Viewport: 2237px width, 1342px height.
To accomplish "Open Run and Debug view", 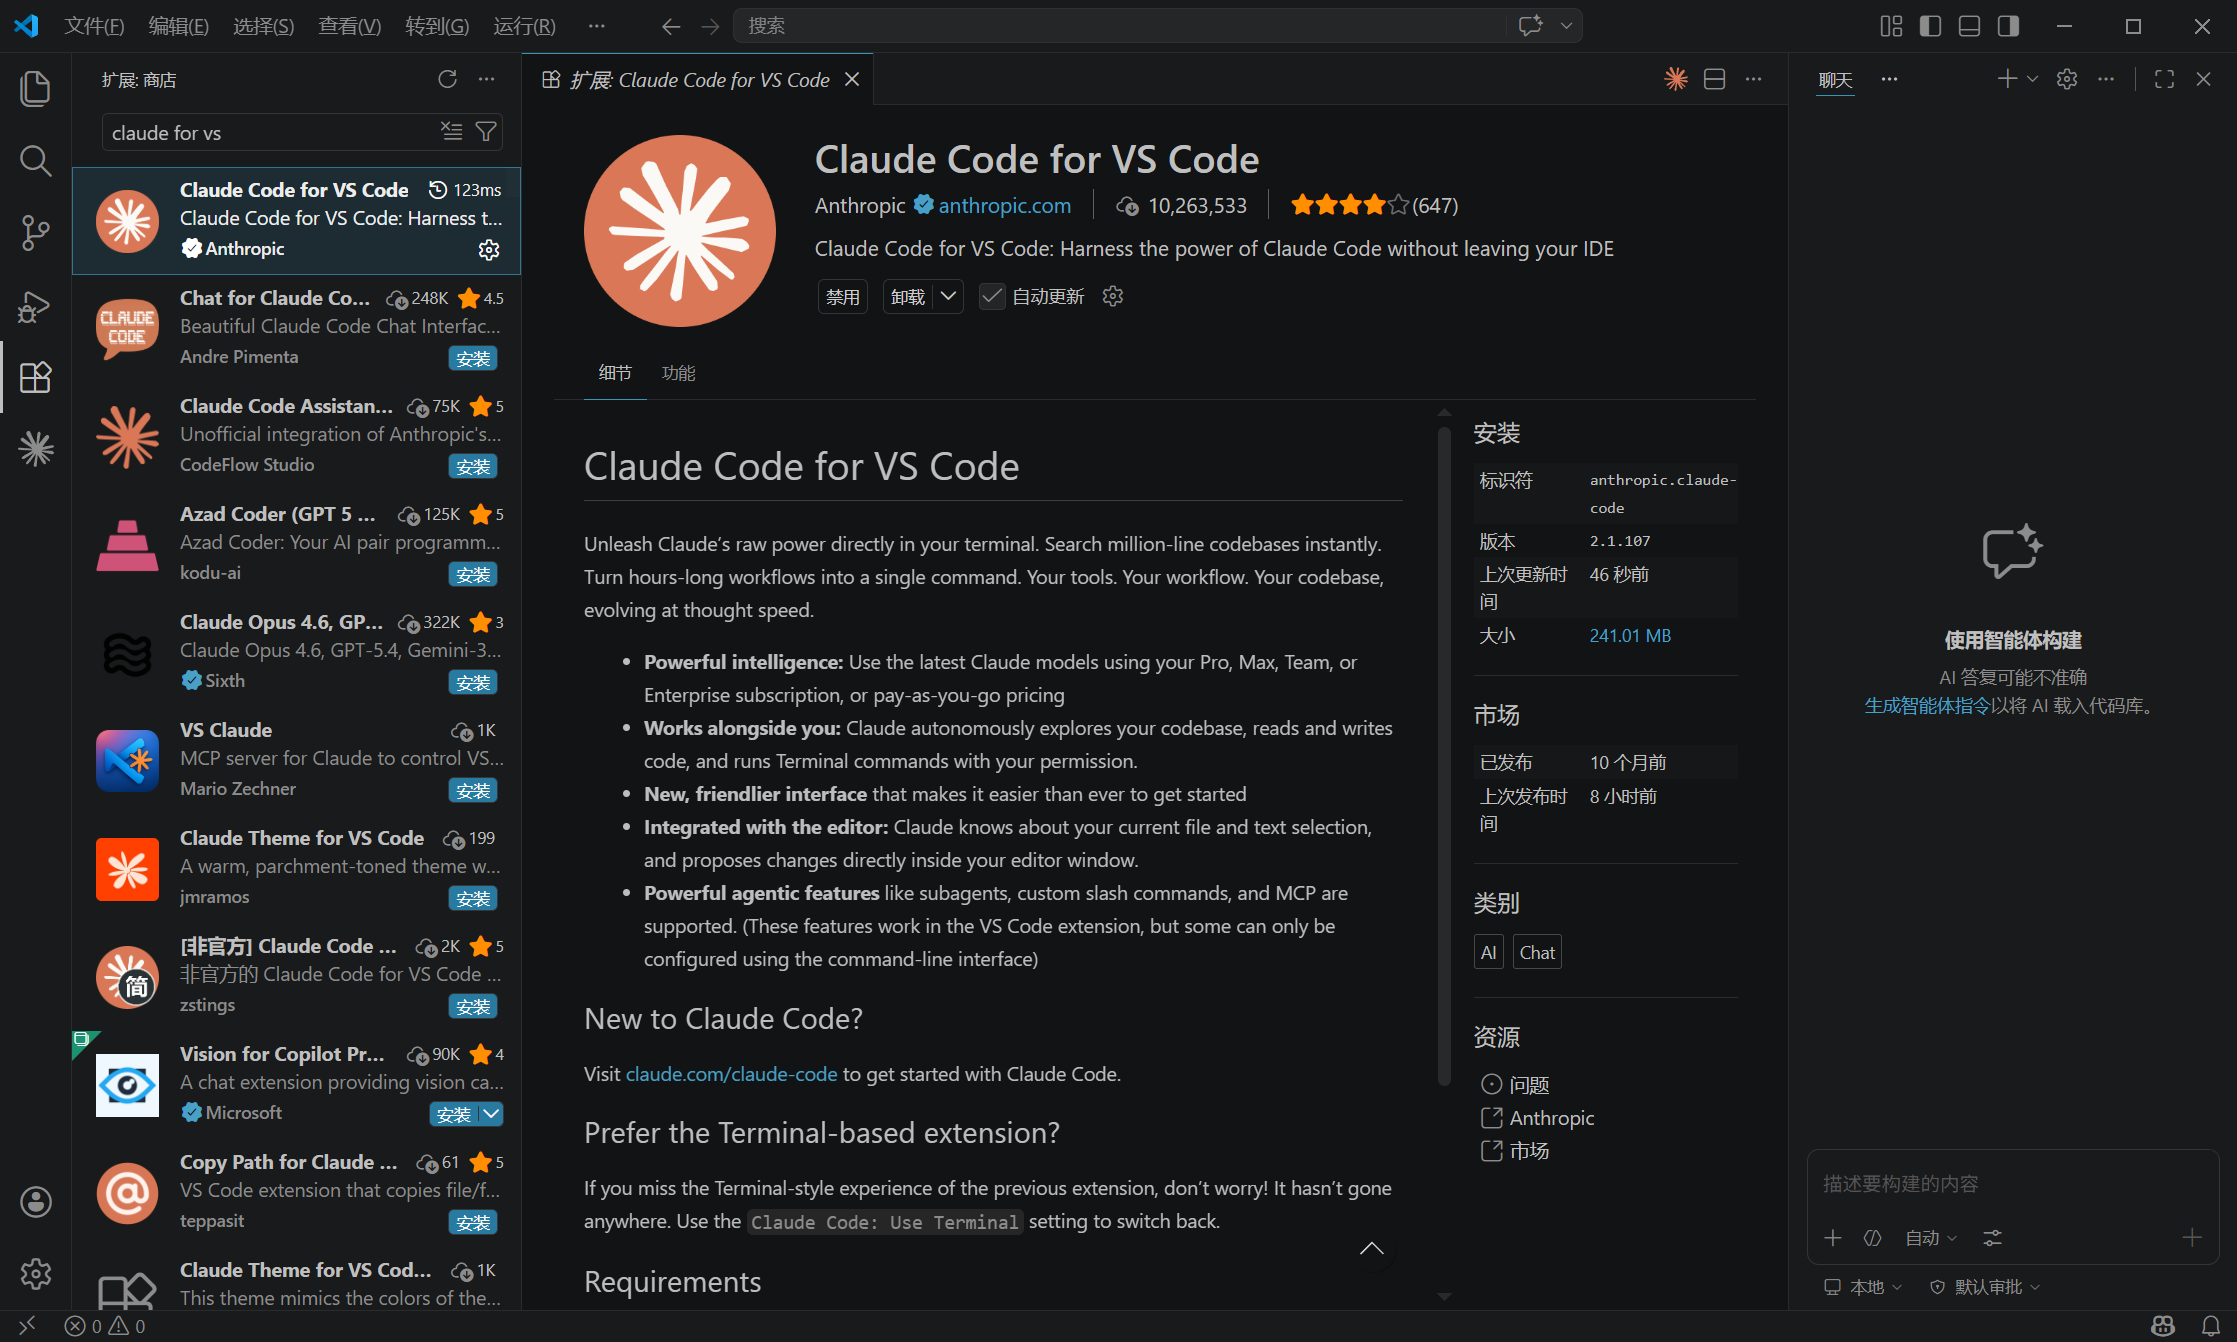I will point(35,306).
